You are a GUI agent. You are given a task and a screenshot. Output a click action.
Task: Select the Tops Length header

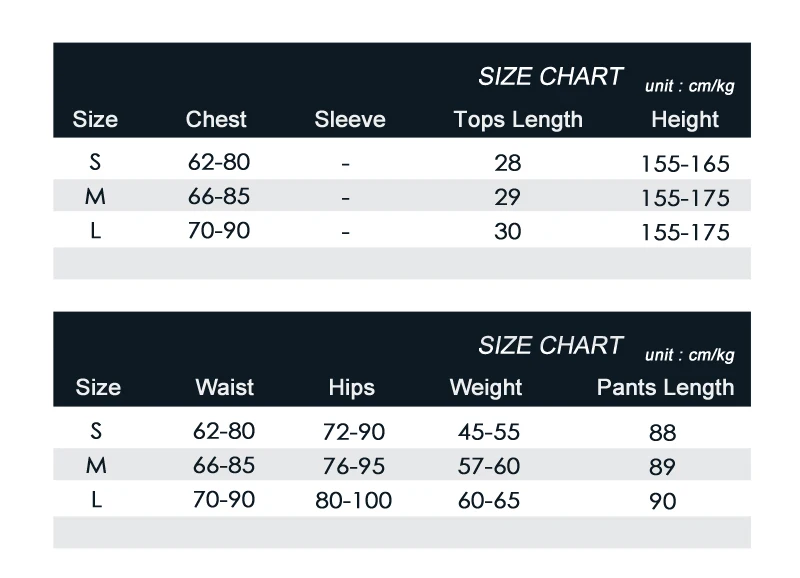tap(518, 120)
